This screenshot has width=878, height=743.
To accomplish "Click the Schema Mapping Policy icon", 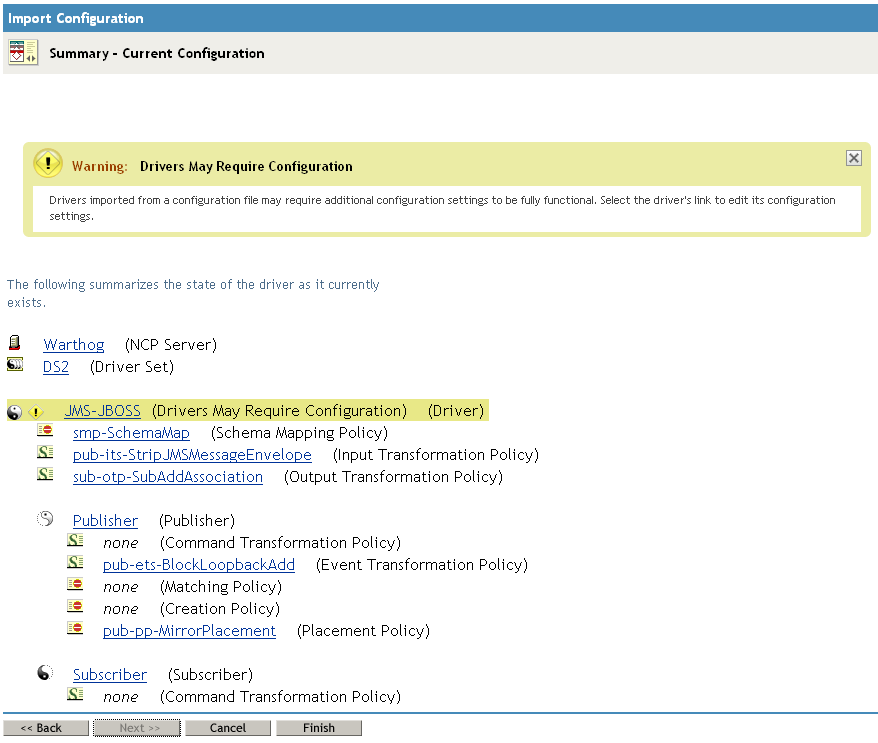I will 44,430.
